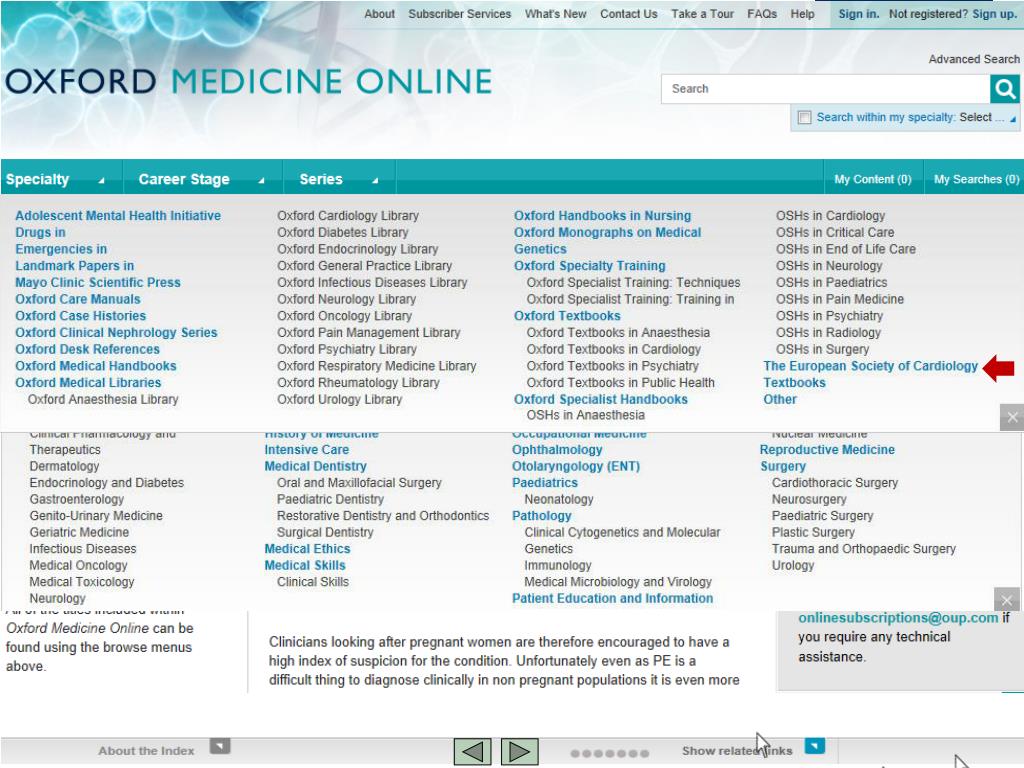
Task: Click the About link in top bar
Action: click(x=379, y=14)
